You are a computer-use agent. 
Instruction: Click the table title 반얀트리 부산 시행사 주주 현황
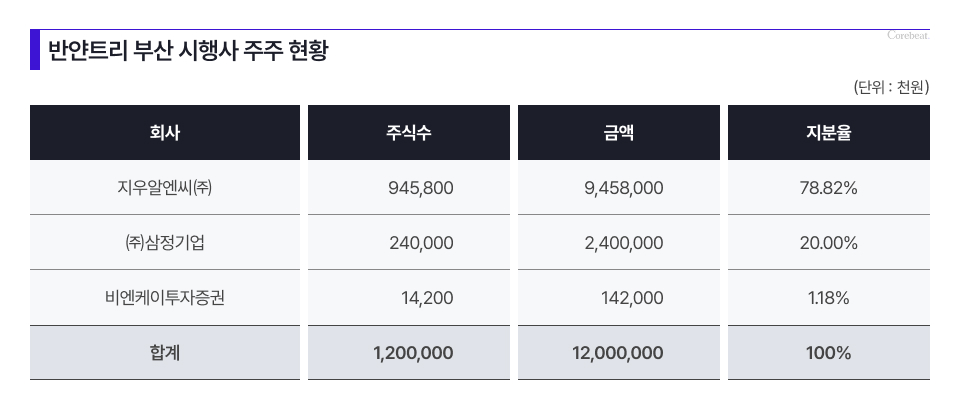coord(188,51)
